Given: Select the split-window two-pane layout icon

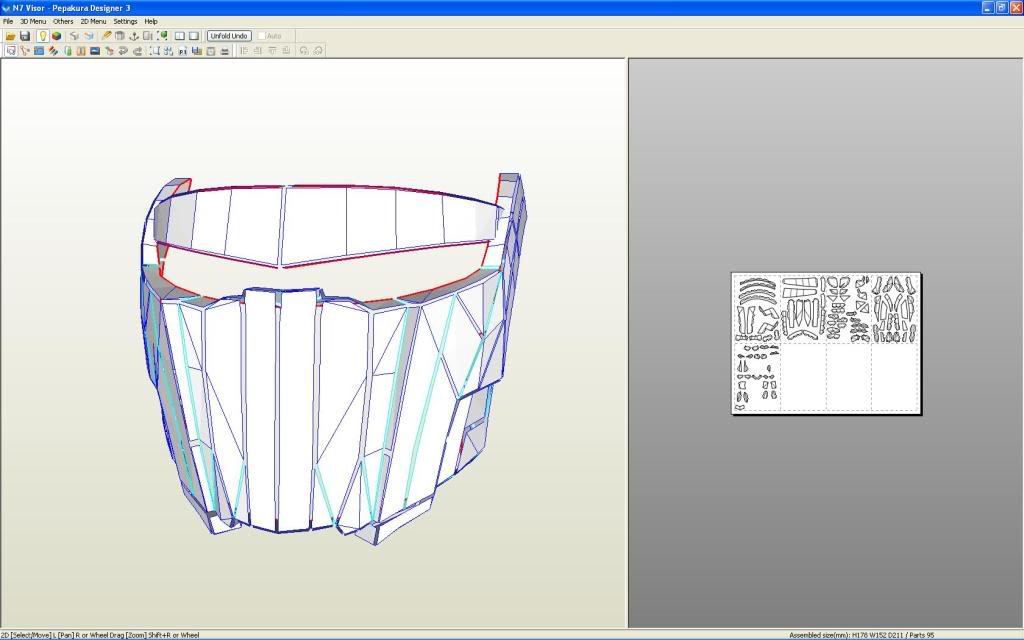Looking at the screenshot, I should coord(180,36).
